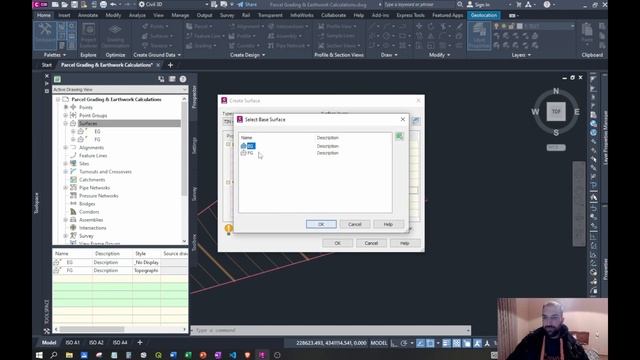
Task: Open the Insert ribbon tab
Action: tap(64, 15)
